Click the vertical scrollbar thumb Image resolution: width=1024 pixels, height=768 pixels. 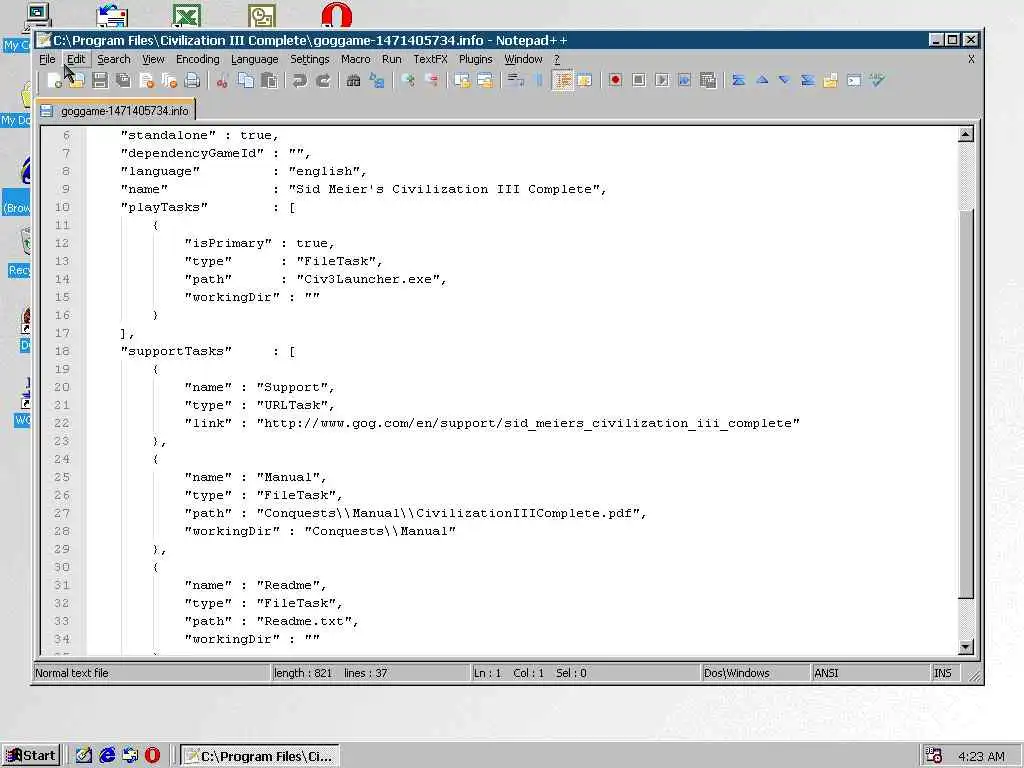point(966,404)
